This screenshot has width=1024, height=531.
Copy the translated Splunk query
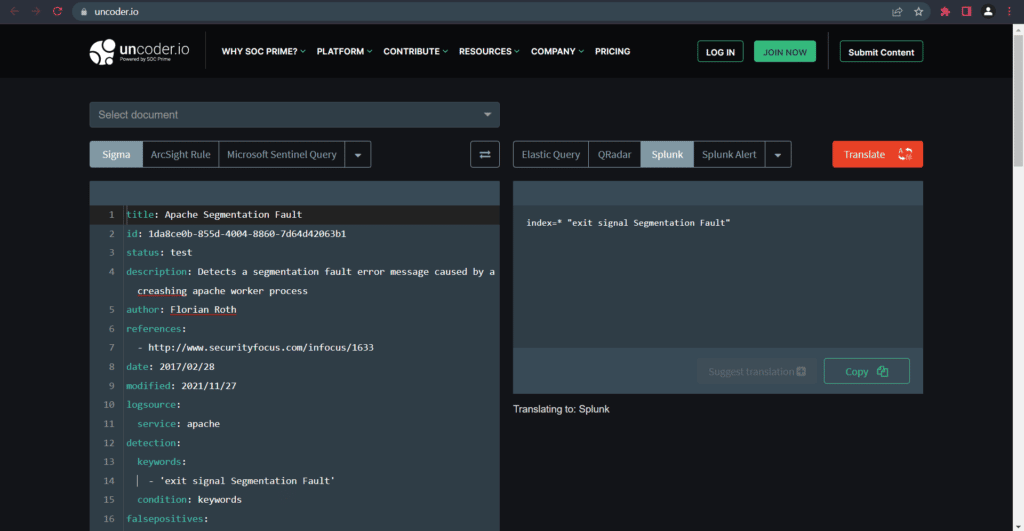866,371
